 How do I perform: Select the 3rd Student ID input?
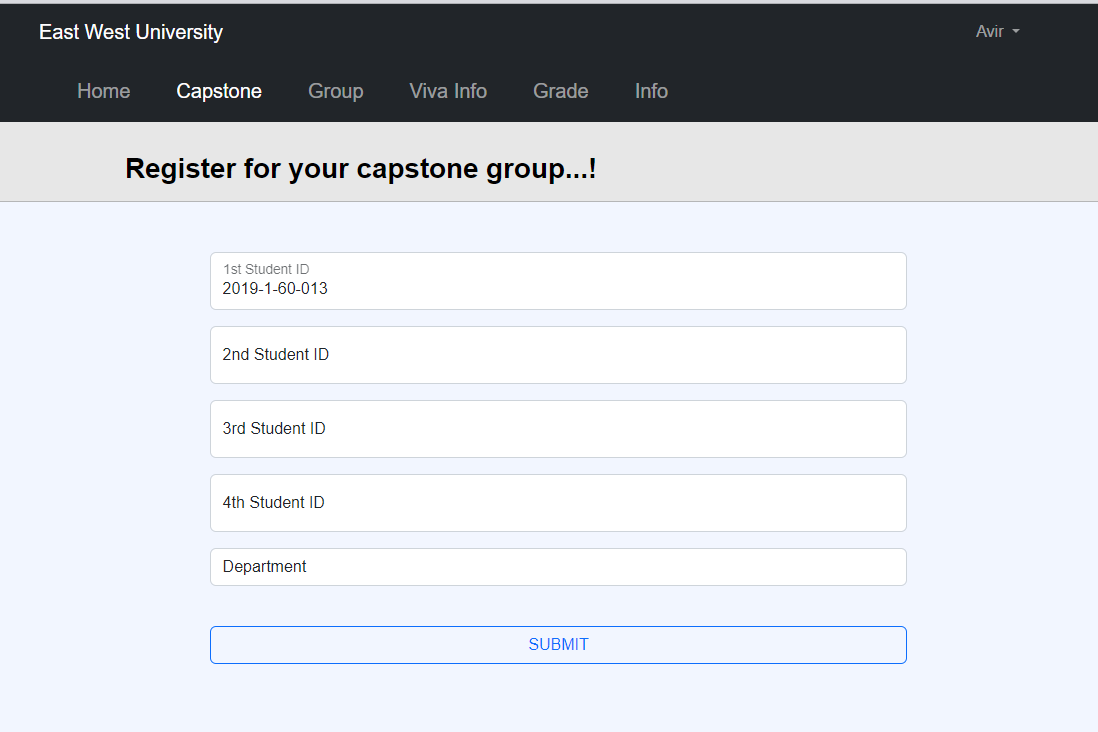pyautogui.click(x=558, y=429)
